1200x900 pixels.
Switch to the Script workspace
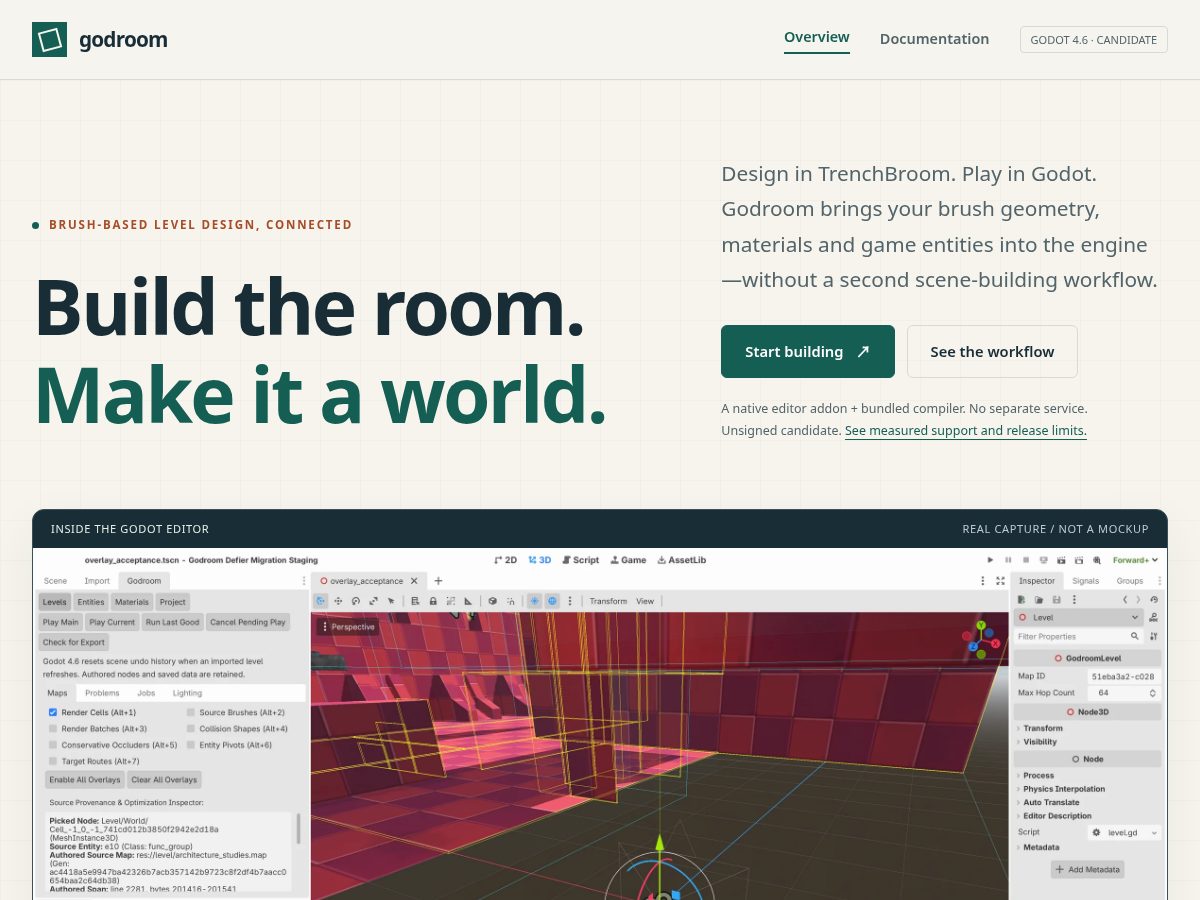[x=580, y=560]
